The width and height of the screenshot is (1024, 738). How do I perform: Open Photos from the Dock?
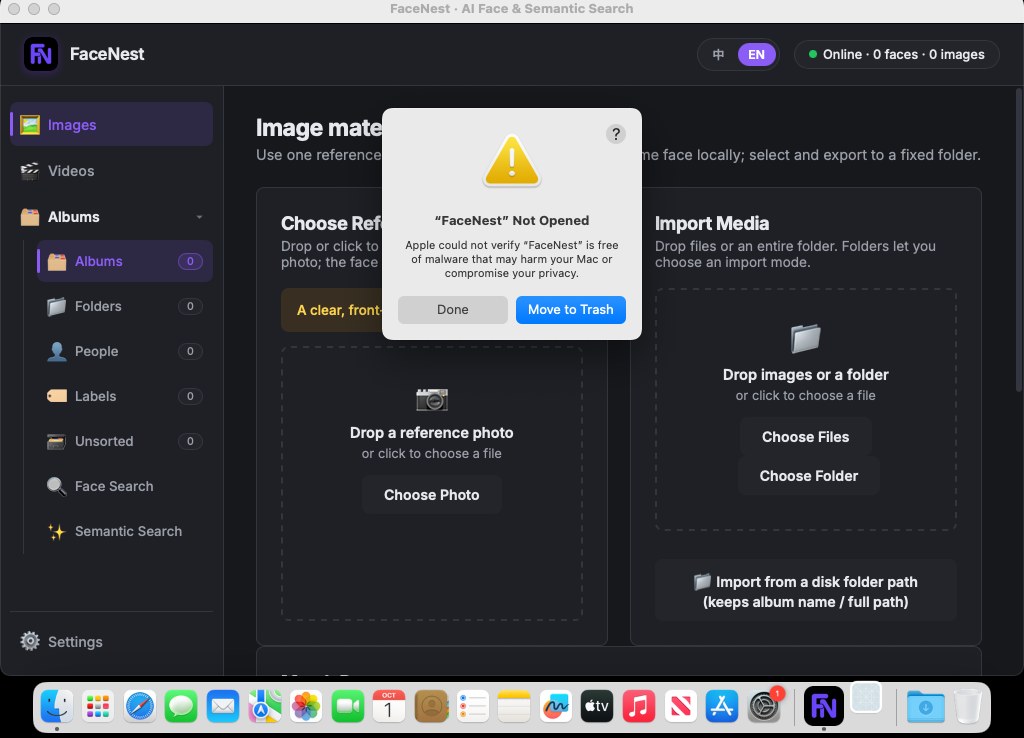pyautogui.click(x=306, y=706)
